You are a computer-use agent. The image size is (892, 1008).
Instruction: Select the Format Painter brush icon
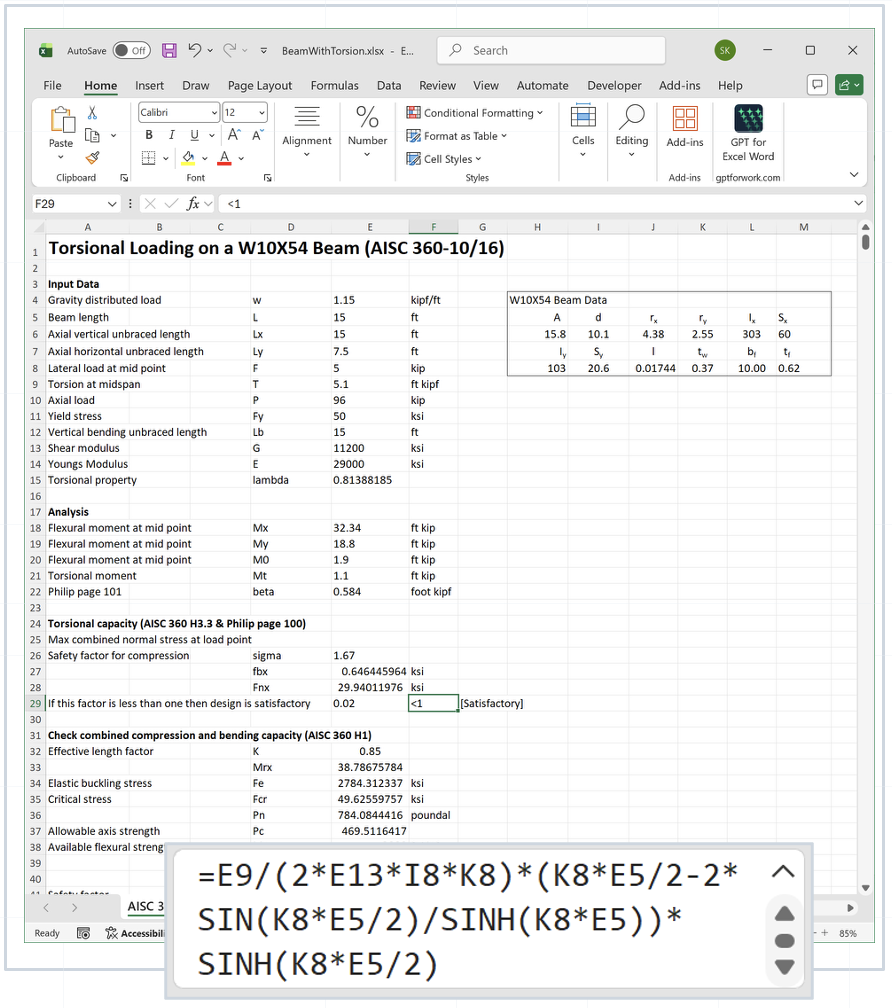[x=93, y=158]
